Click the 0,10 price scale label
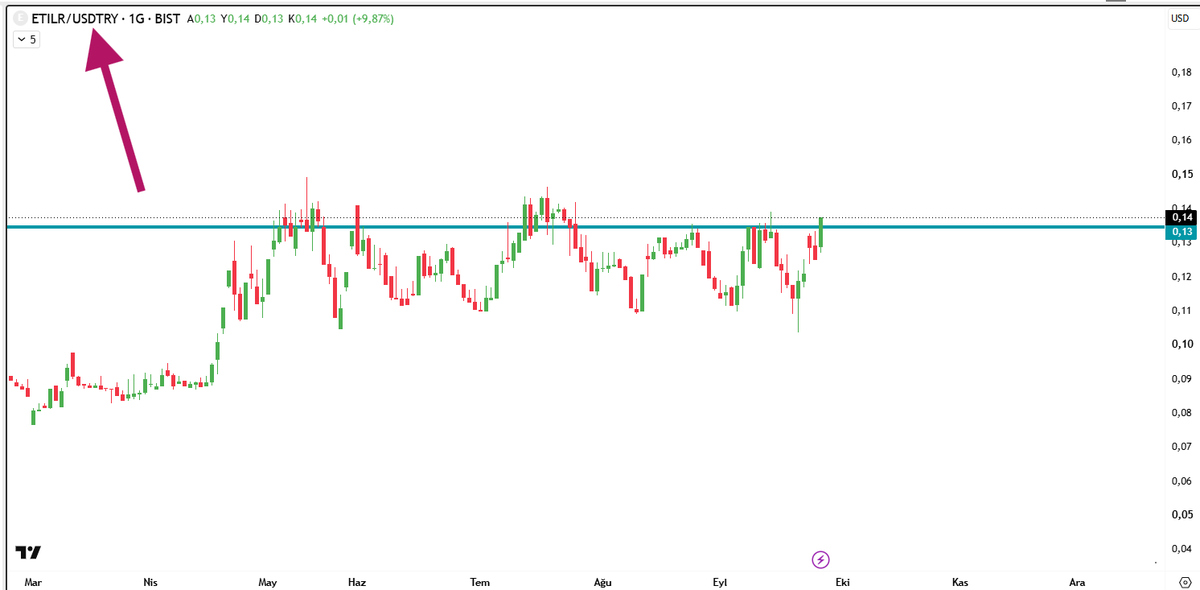 point(1181,344)
